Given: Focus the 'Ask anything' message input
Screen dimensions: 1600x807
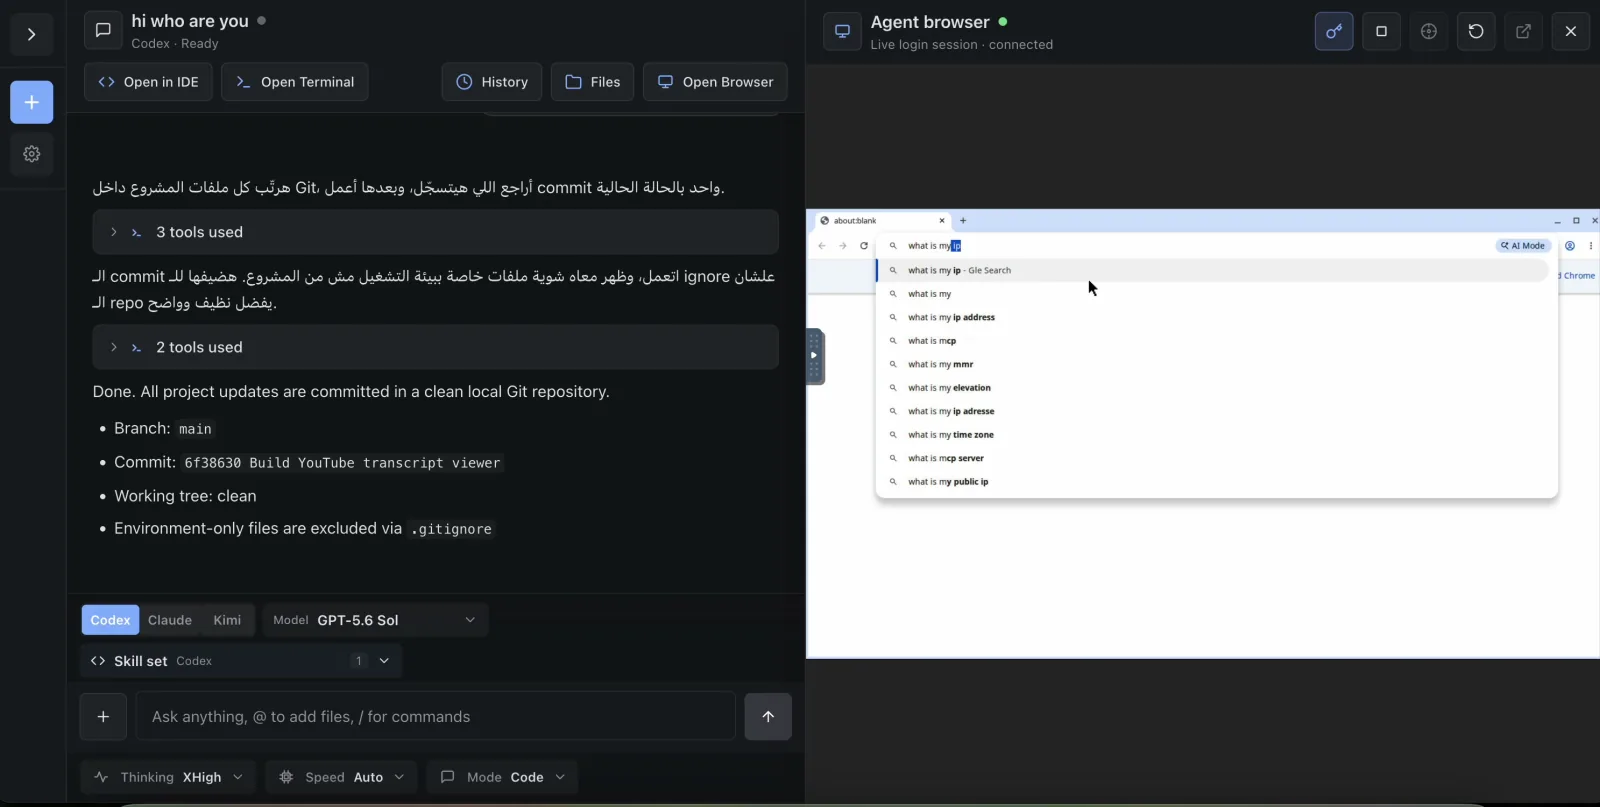Looking at the screenshot, I should click(436, 716).
